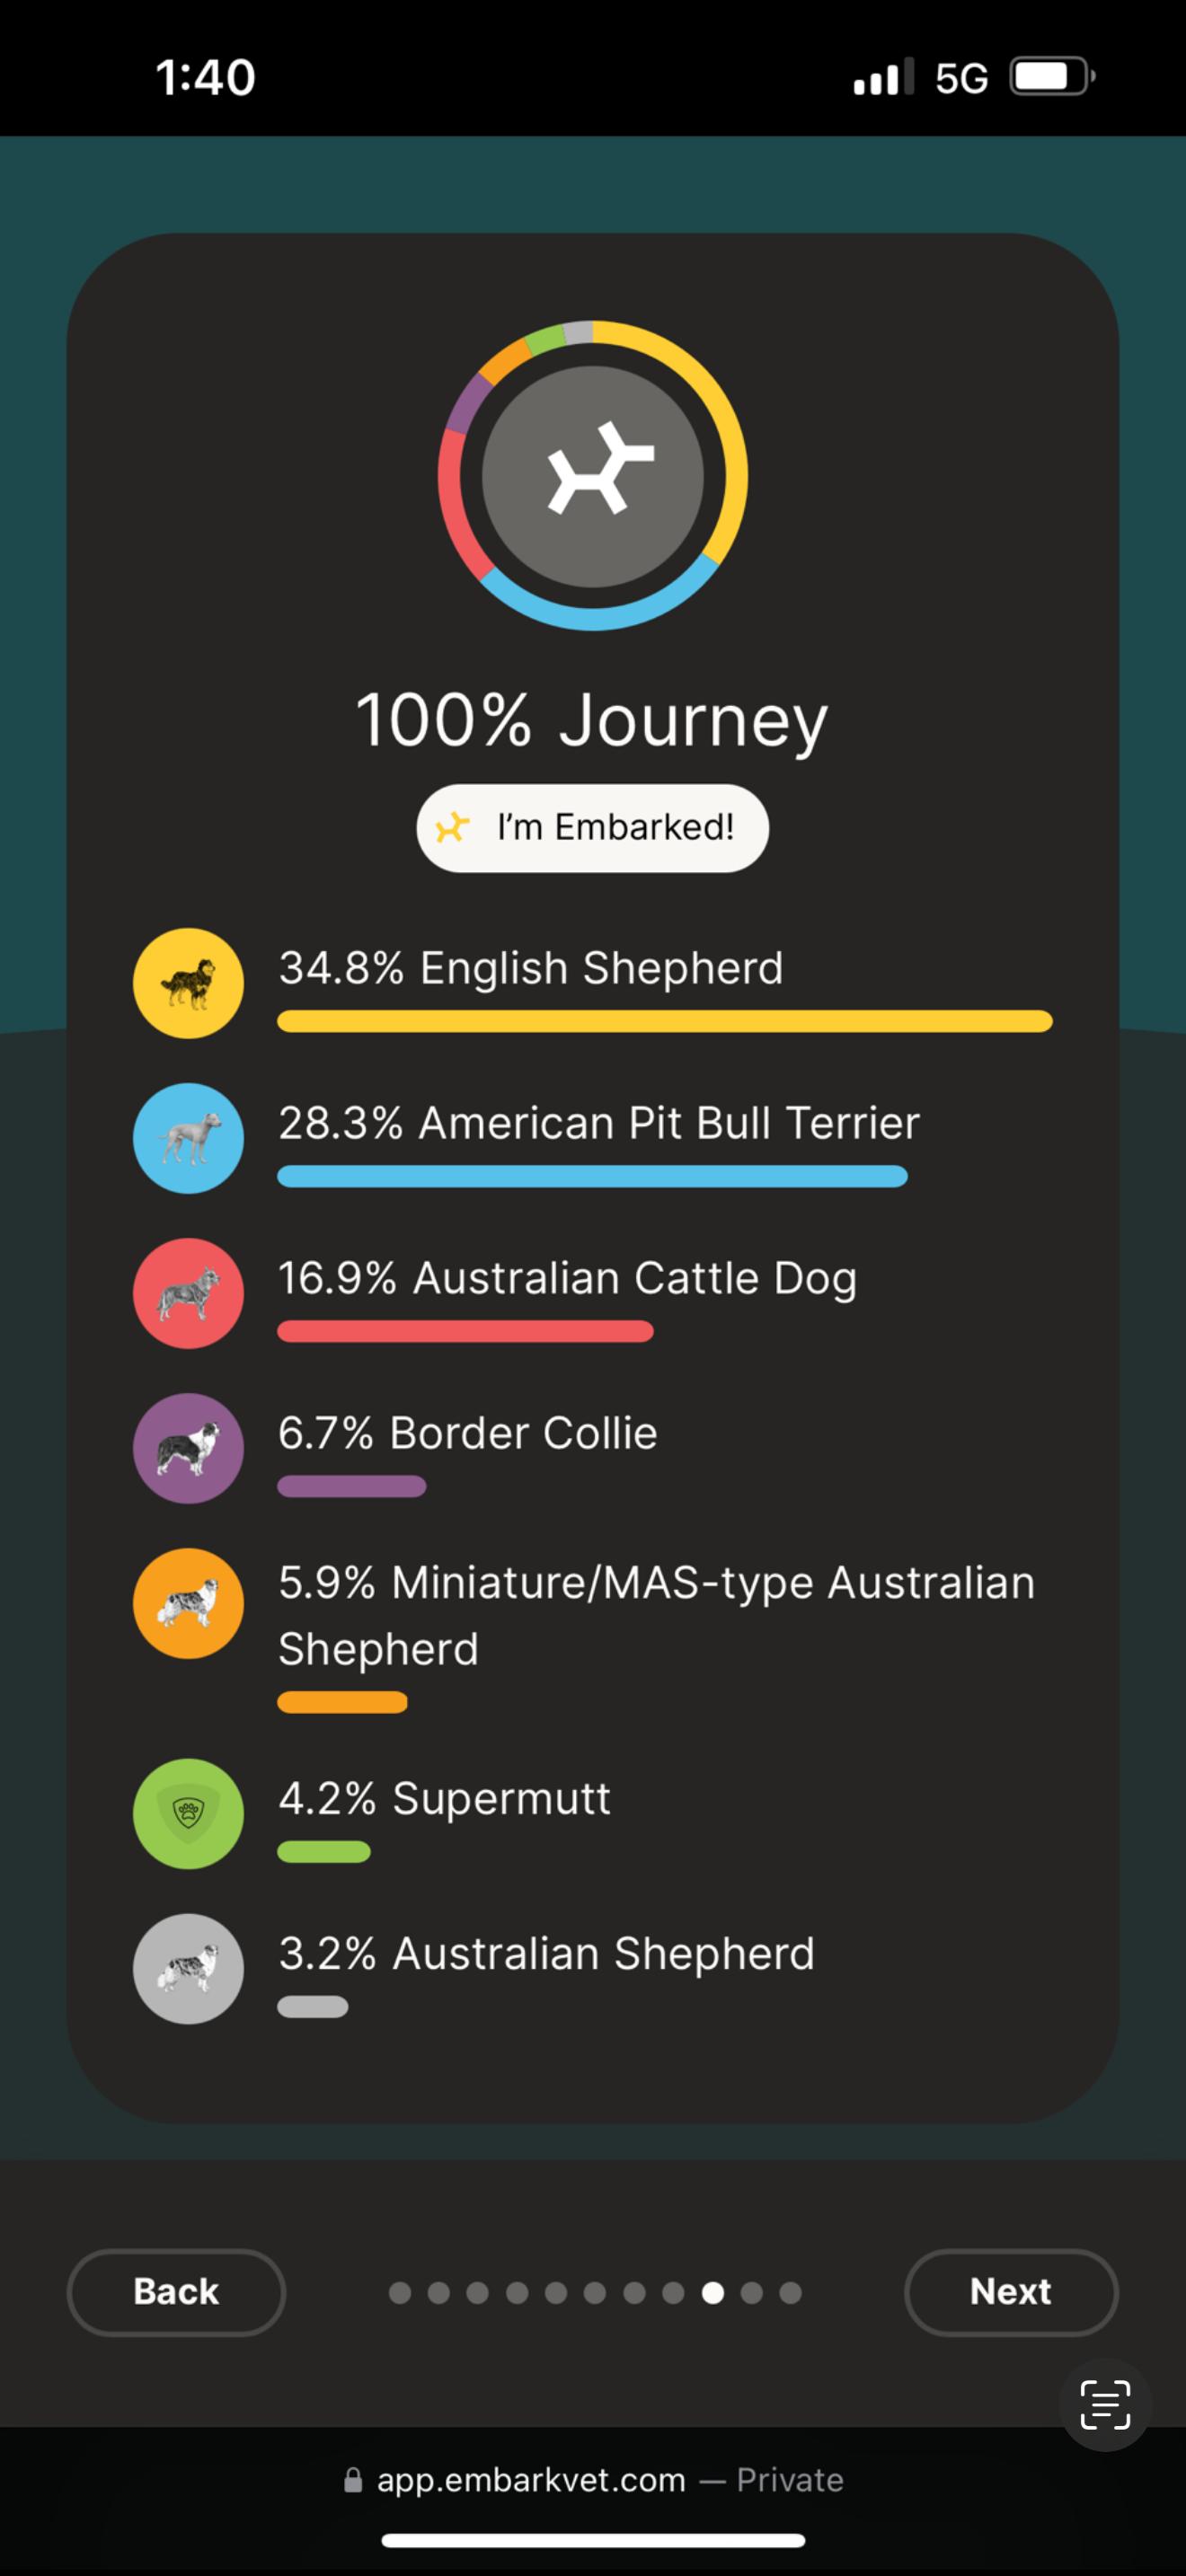Tap the yellow English Shepherd breed icon
1186x2576 pixels.
188,983
